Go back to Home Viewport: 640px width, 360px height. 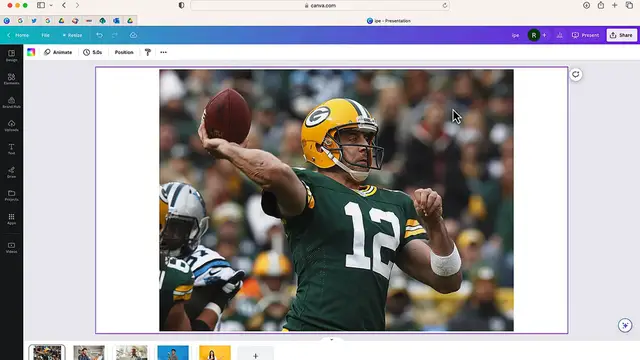(18, 35)
